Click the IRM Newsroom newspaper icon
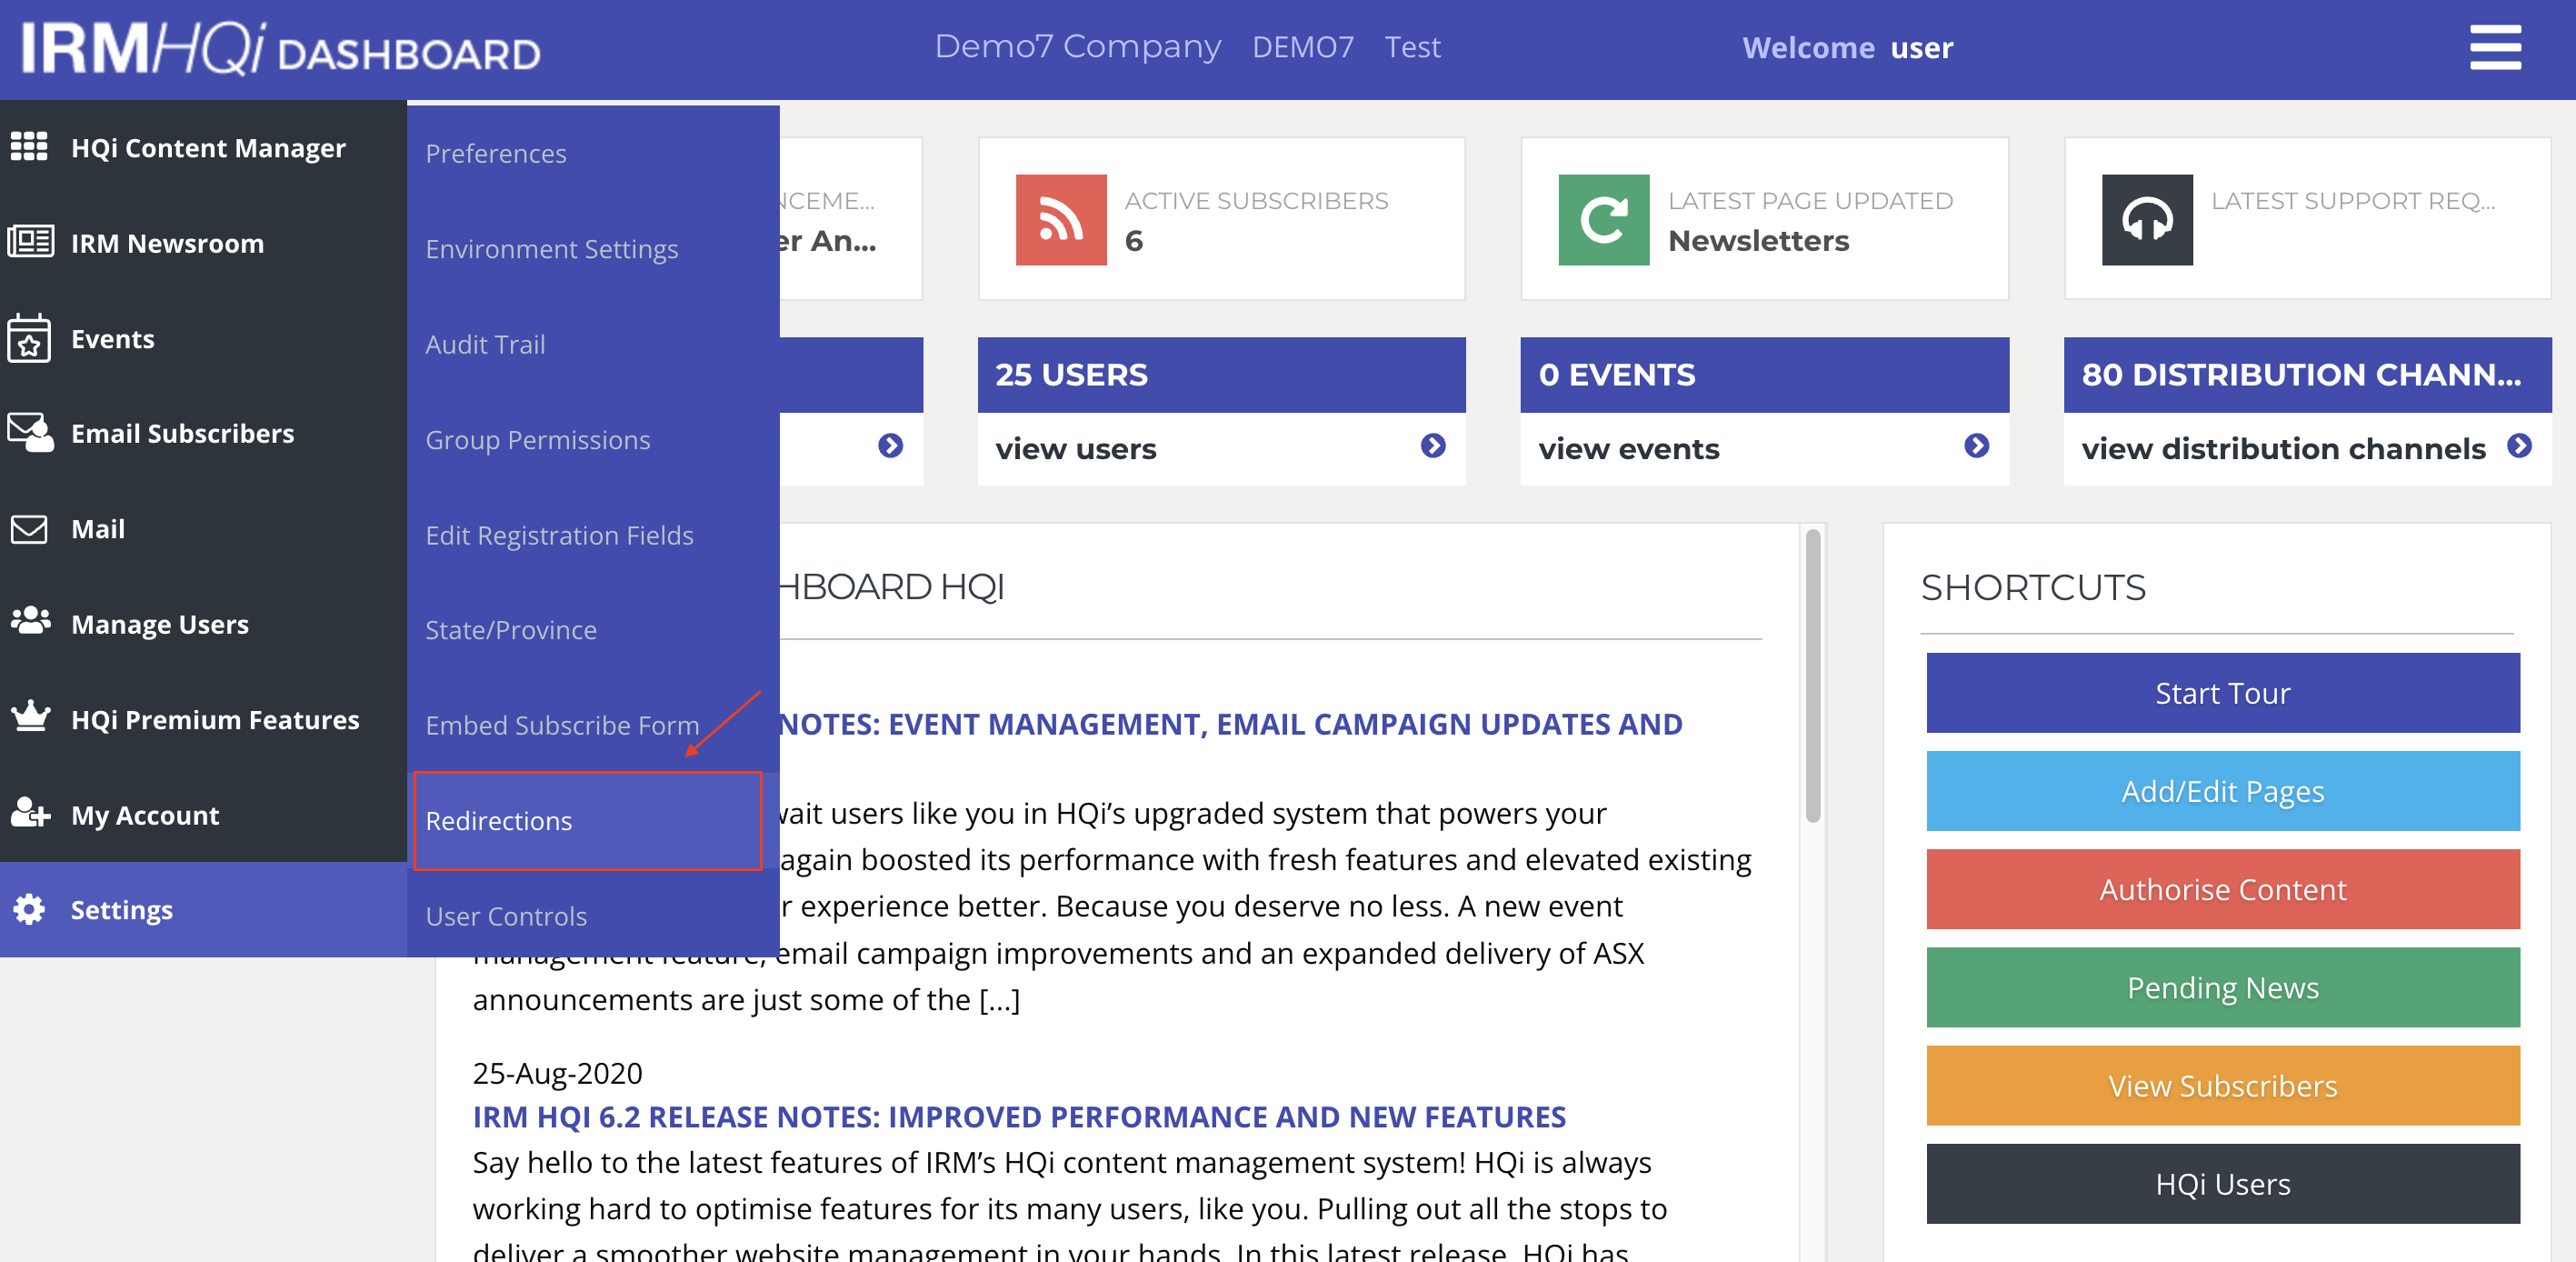Viewport: 2576px width, 1262px height. coord(30,242)
